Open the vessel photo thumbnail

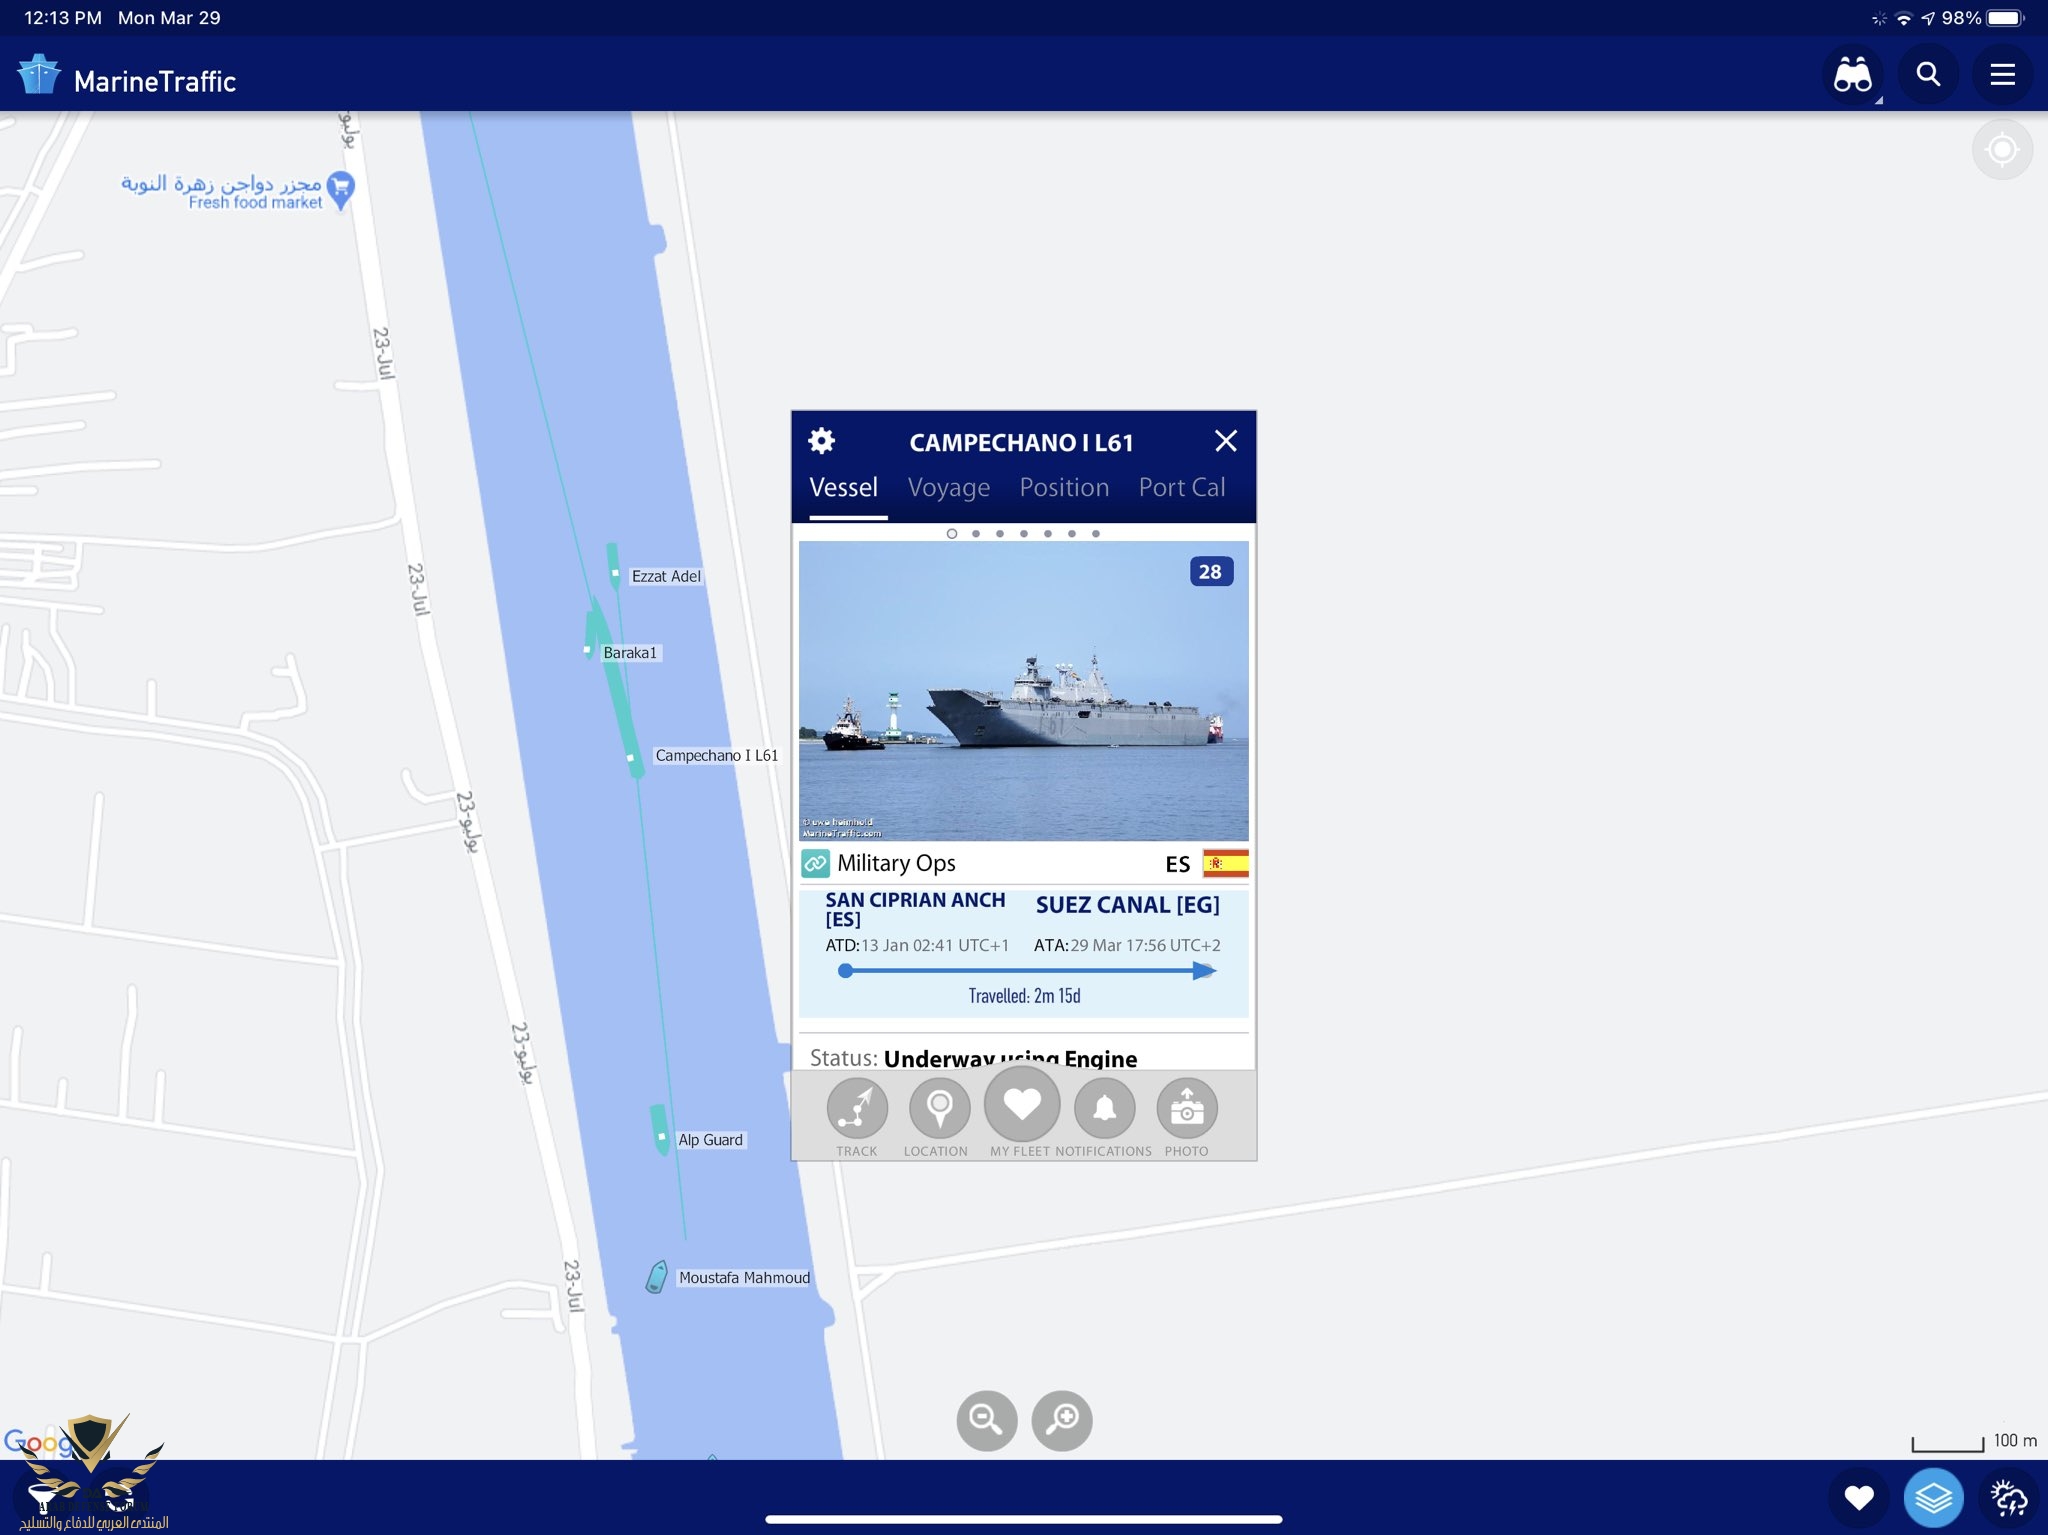(1023, 691)
